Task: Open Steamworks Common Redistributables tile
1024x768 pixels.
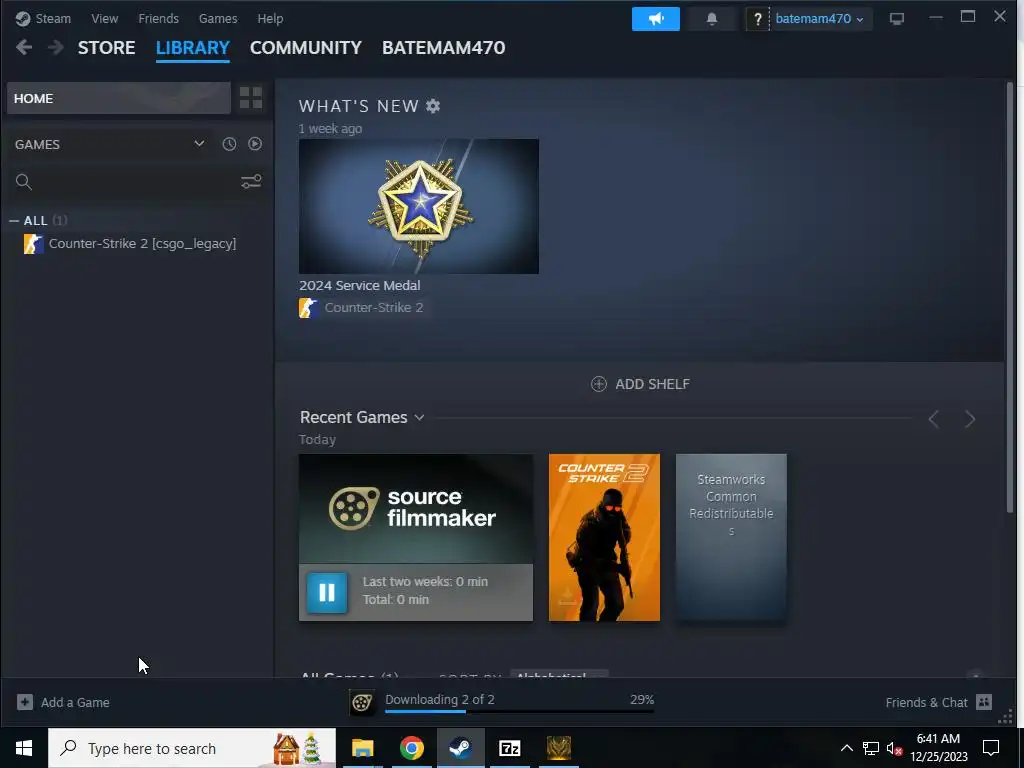Action: coord(731,537)
